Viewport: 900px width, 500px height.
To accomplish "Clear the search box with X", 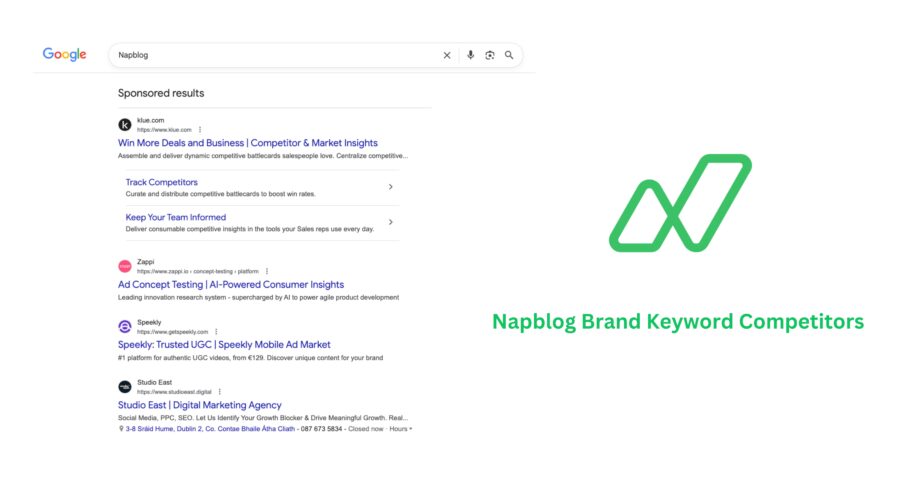I will pyautogui.click(x=447, y=55).
